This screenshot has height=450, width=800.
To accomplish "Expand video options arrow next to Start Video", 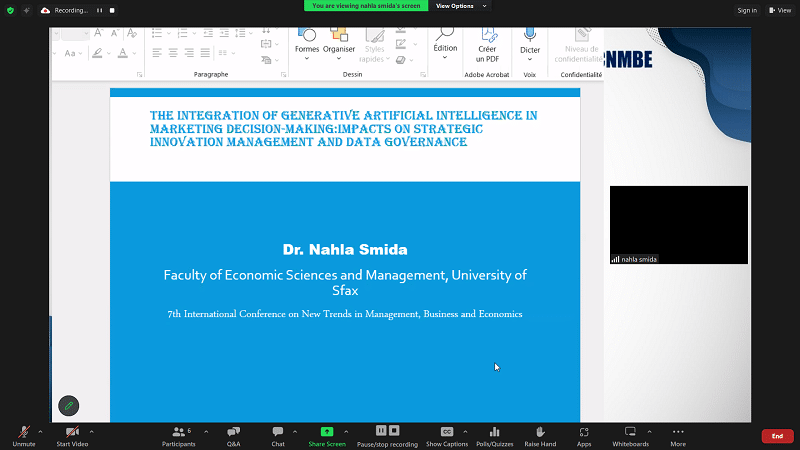I will (93, 432).
